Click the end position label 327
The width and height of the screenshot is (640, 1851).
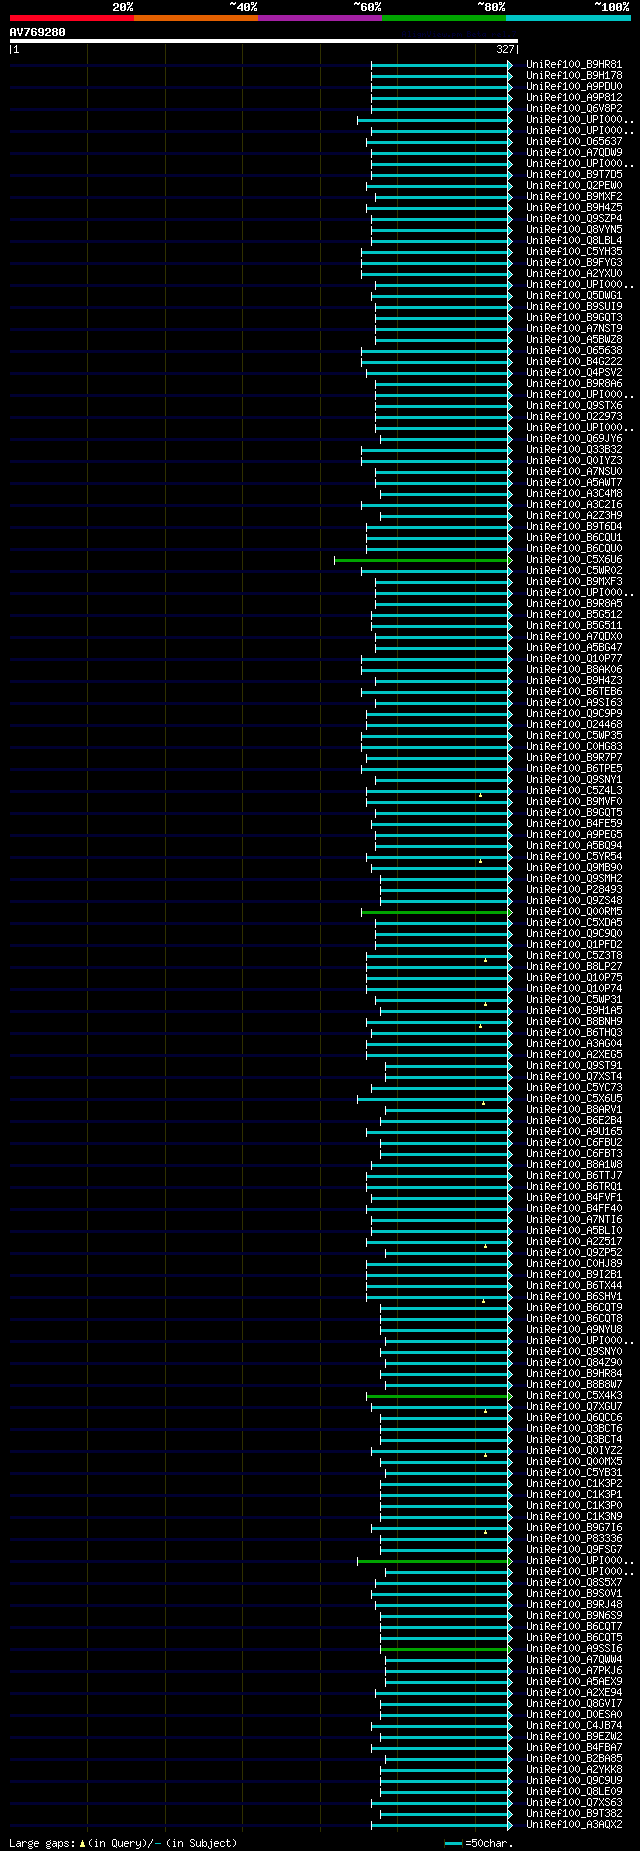point(505,48)
